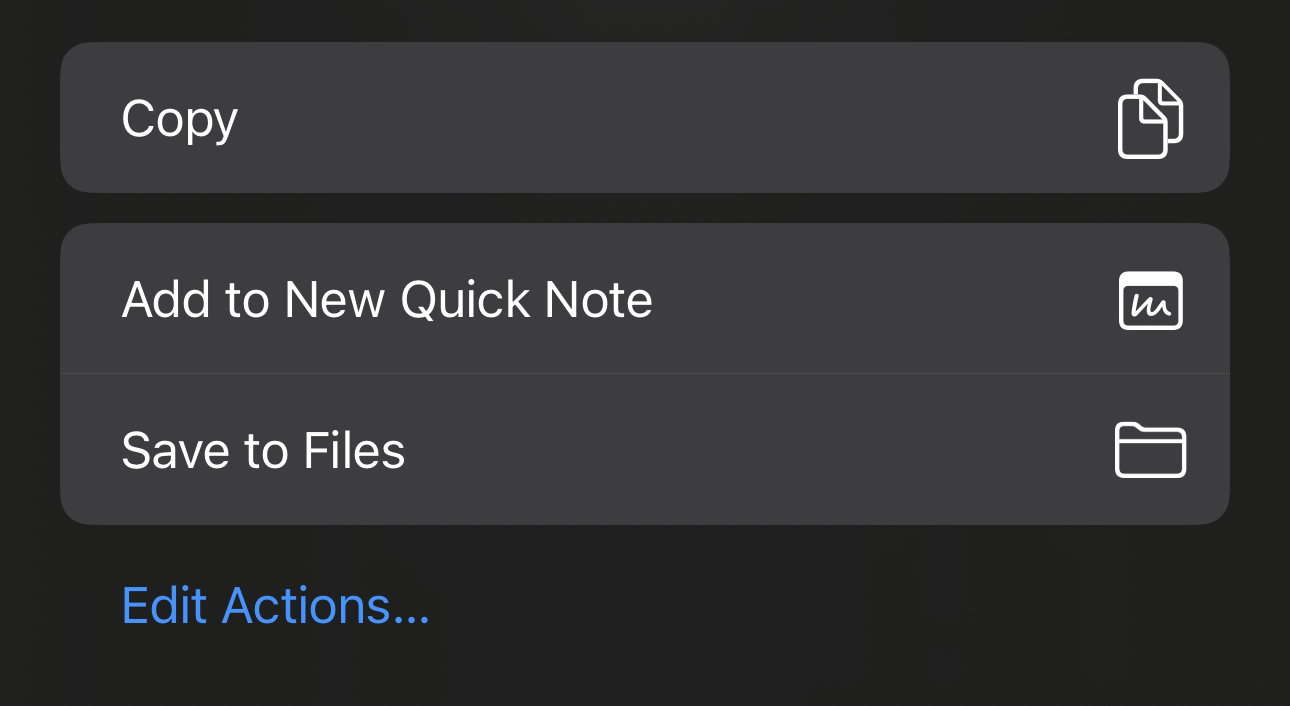Image resolution: width=1290 pixels, height=706 pixels.
Task: Tap the icon ending the Quick Note row
Action: click(x=1150, y=300)
